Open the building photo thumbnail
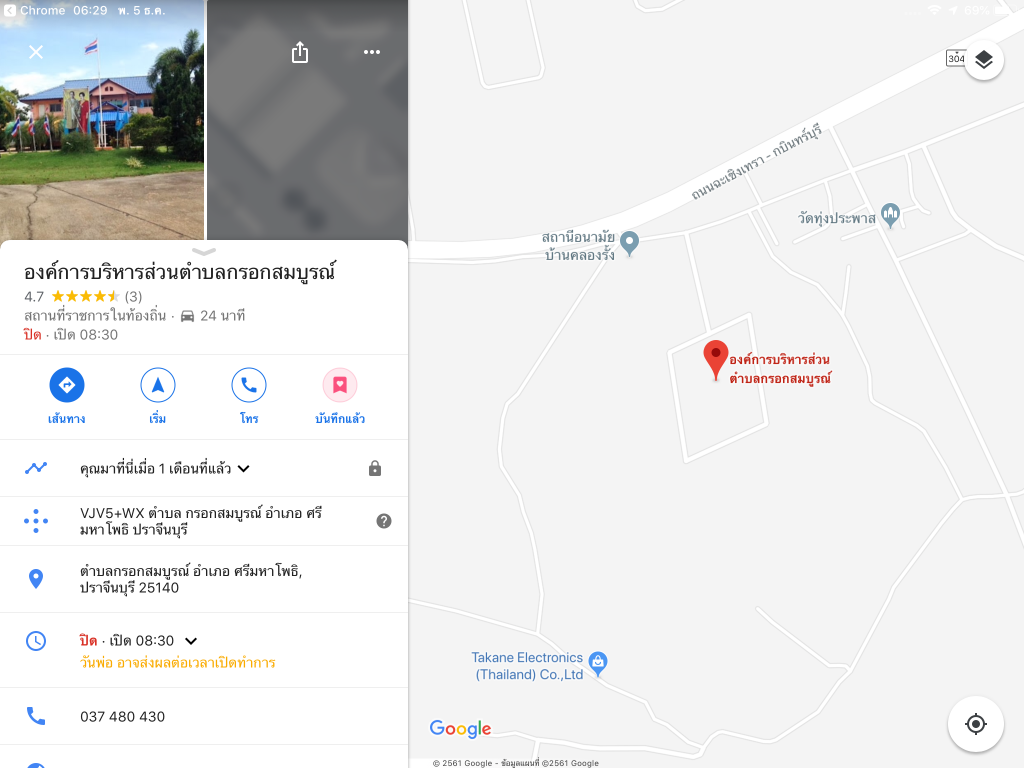This screenshot has width=1024, height=768. (x=102, y=120)
